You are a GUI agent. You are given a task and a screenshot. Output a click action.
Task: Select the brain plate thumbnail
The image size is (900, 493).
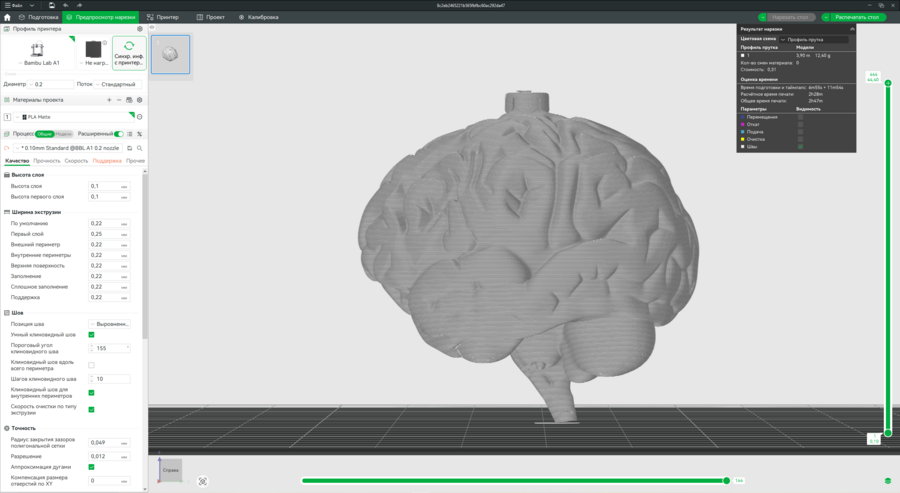coord(170,55)
